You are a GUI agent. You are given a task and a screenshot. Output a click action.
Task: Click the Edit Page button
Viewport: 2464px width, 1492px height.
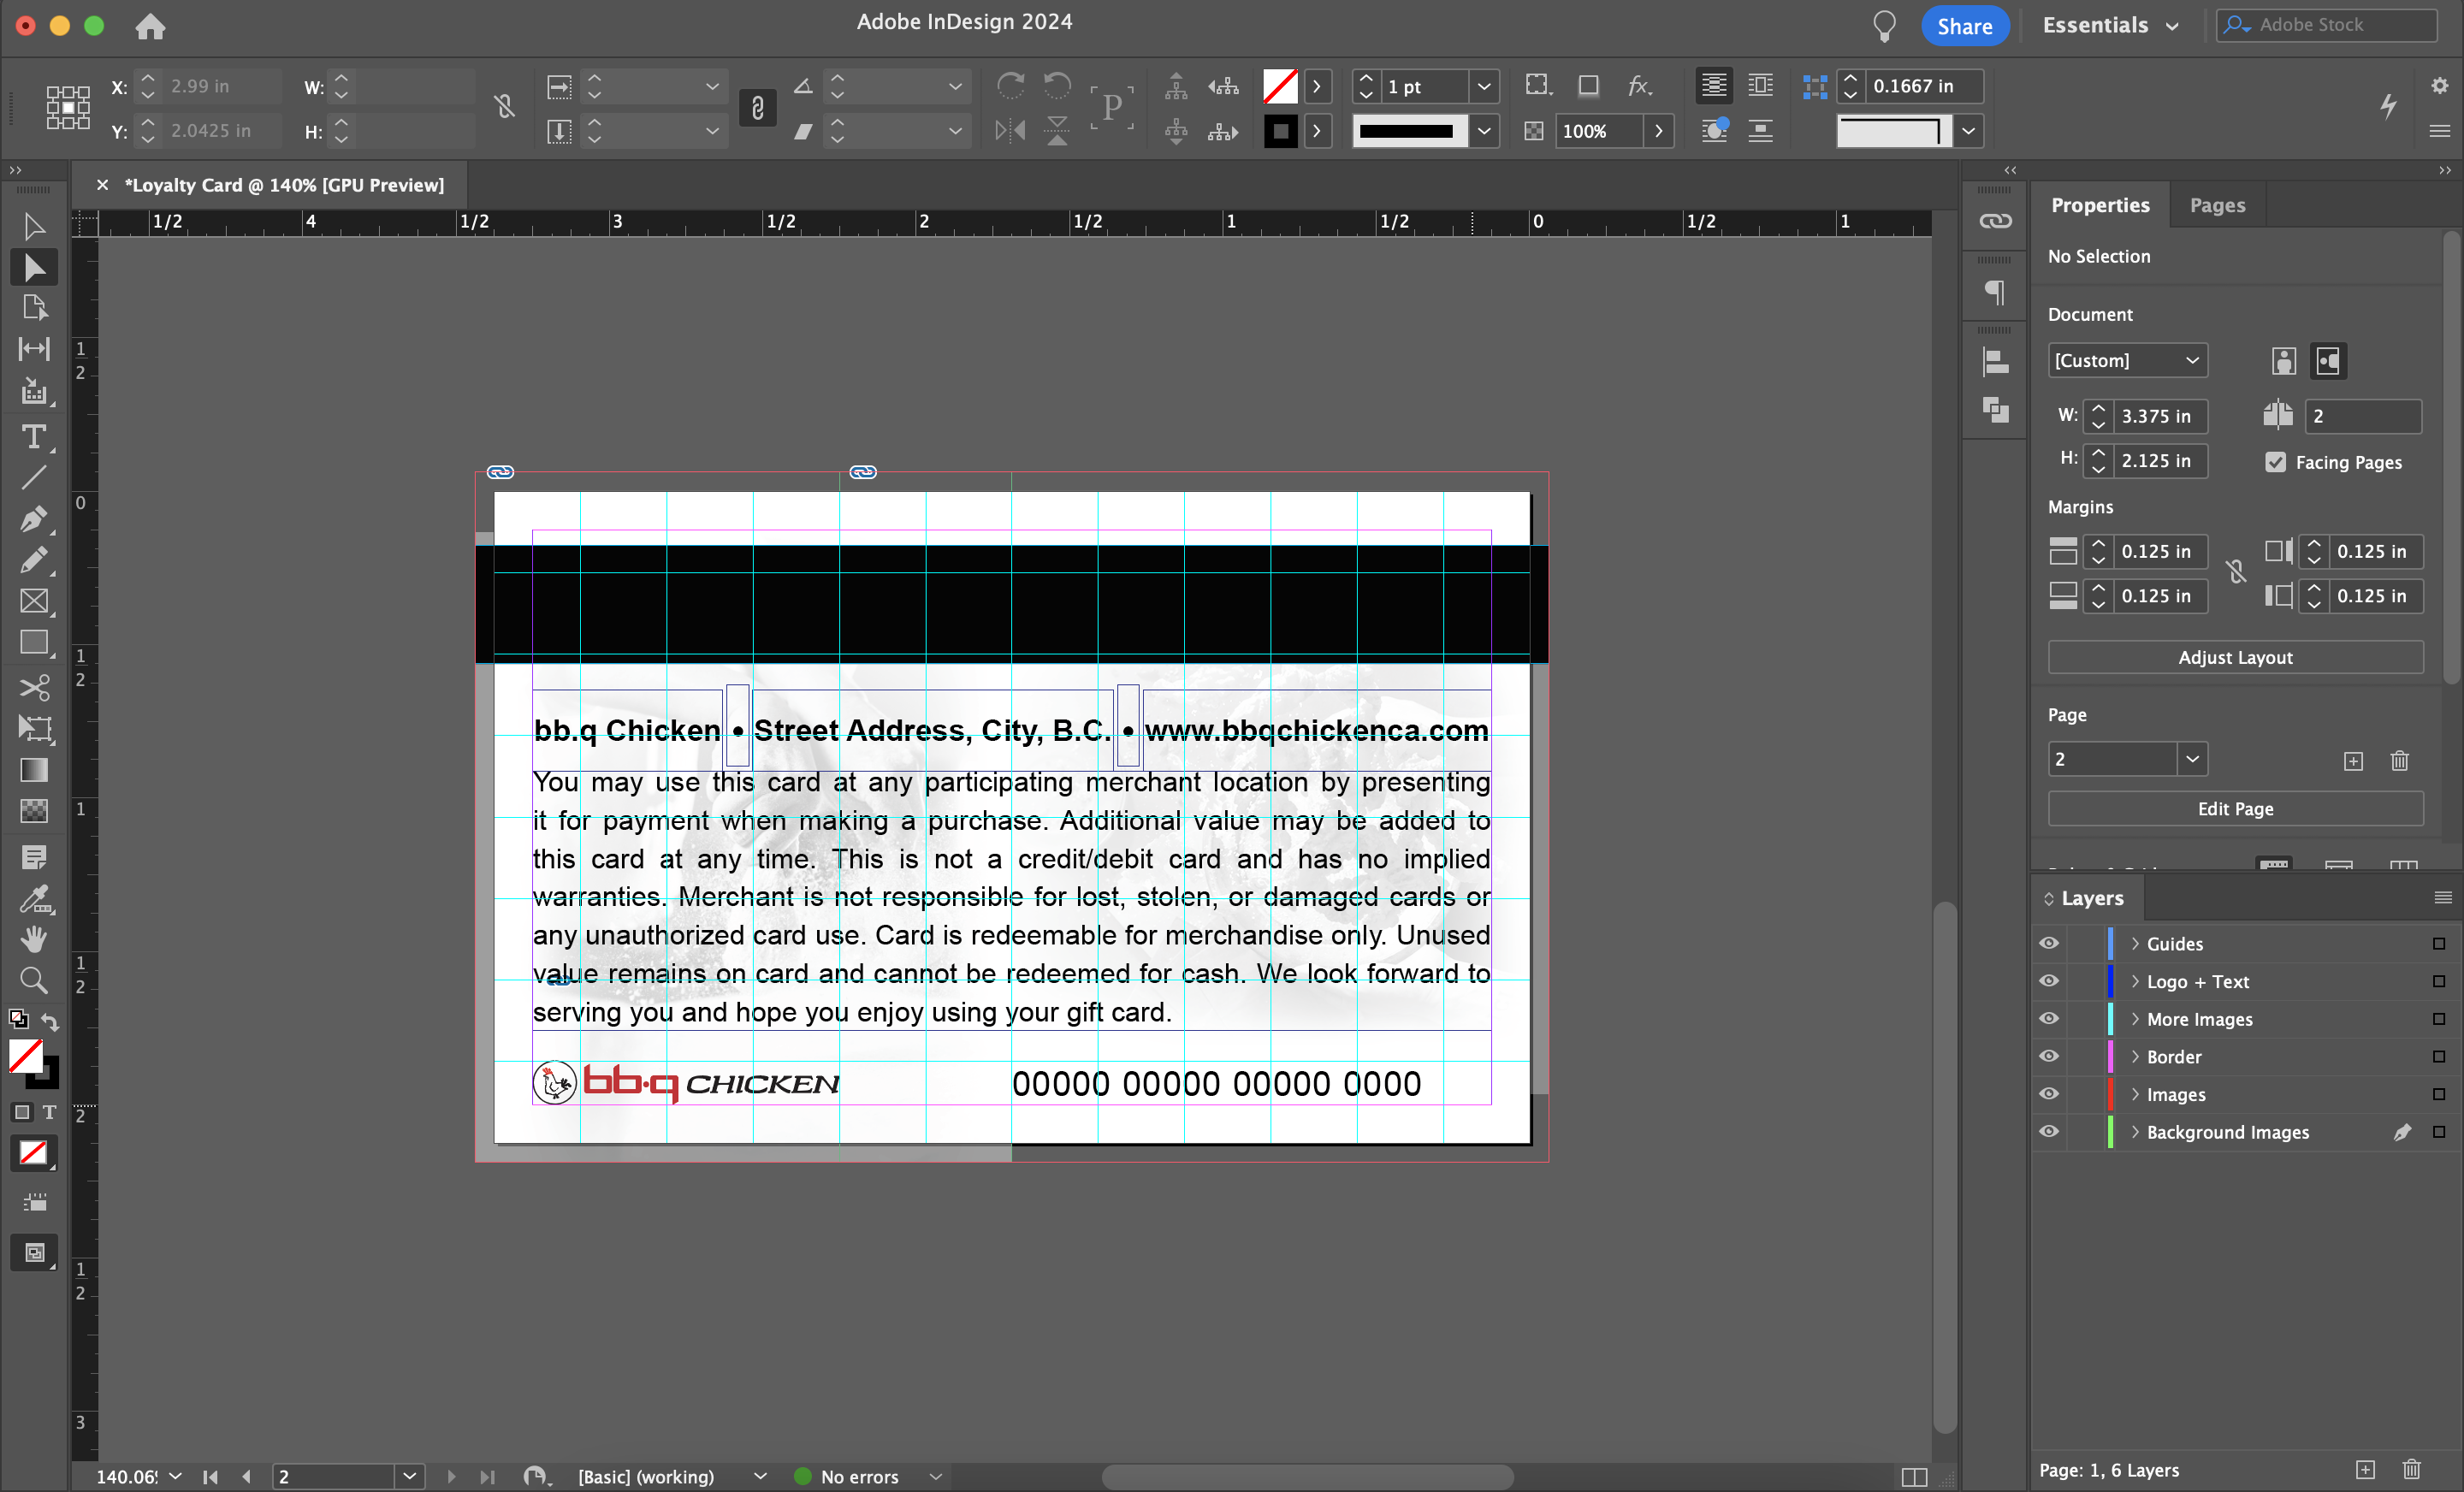2235,808
